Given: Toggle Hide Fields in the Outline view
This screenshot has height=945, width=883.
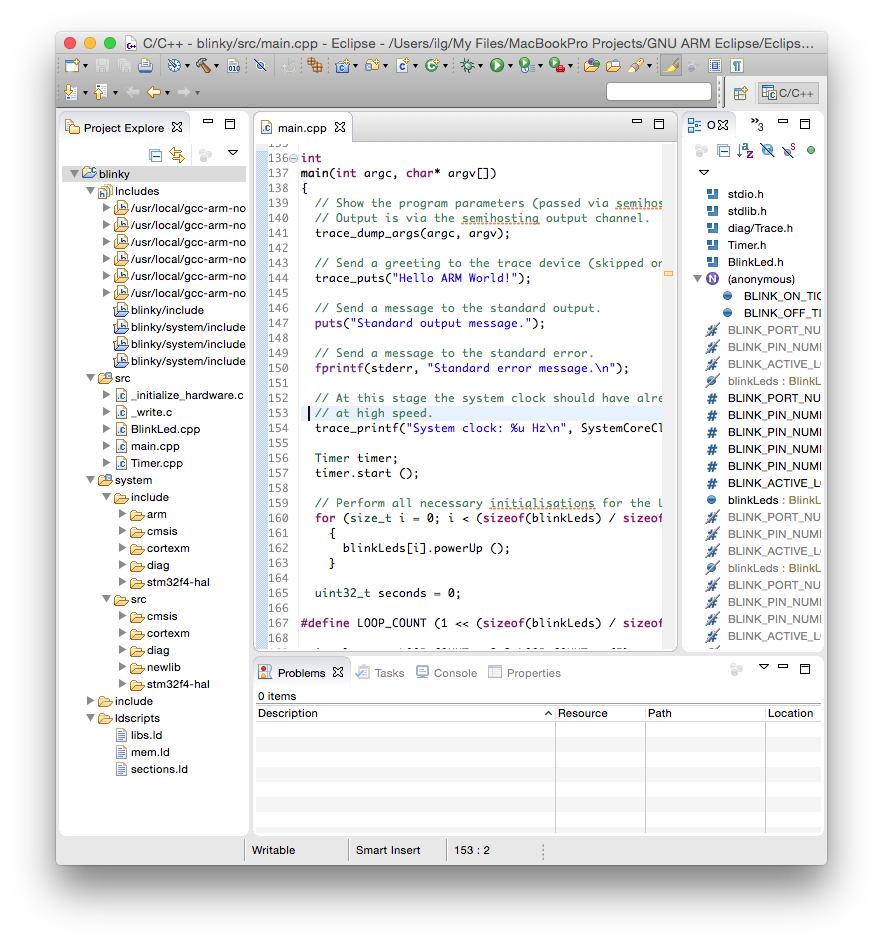Looking at the screenshot, I should point(766,149).
